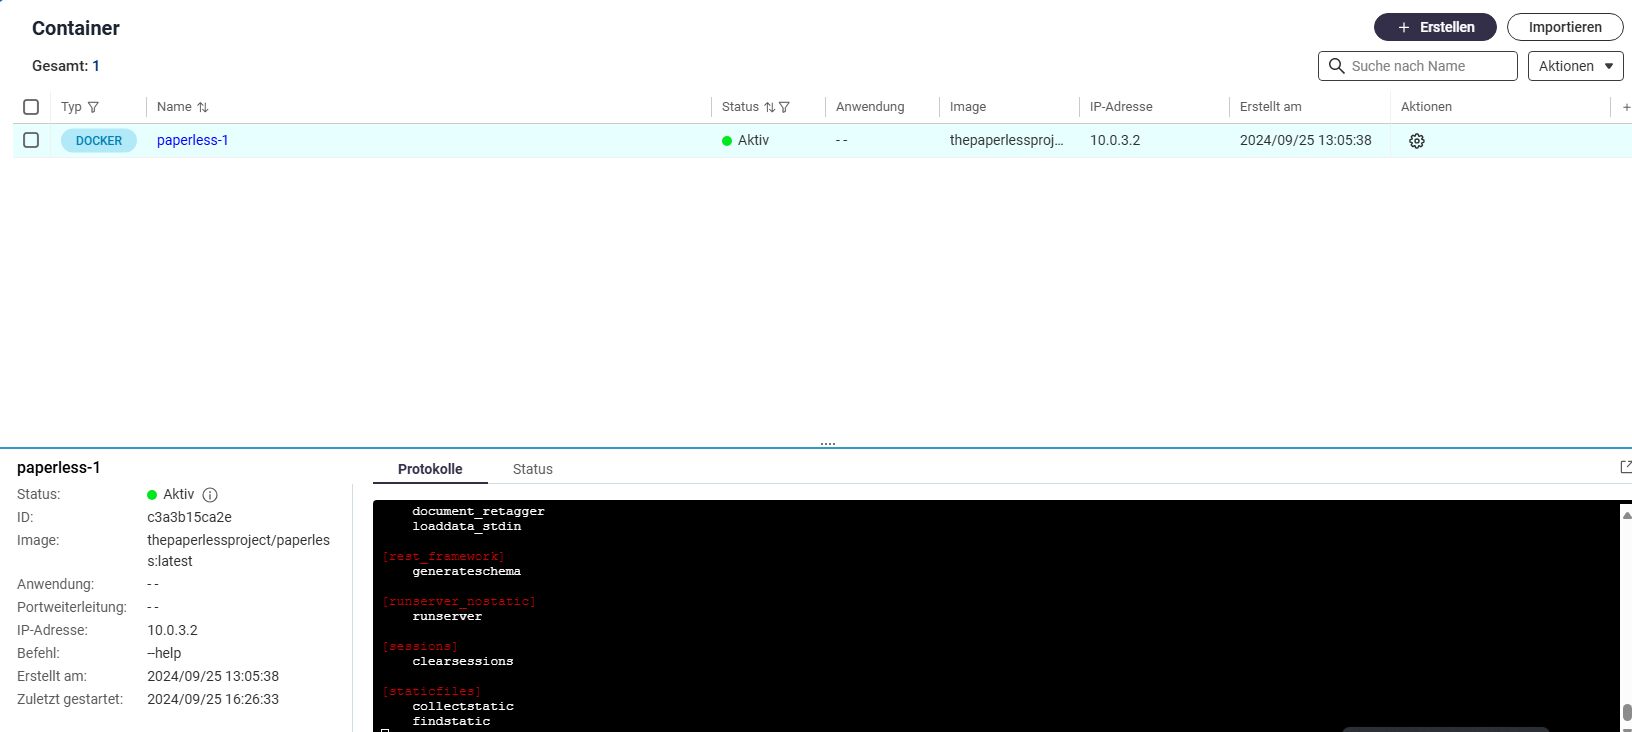Click the search magnifier icon
The height and width of the screenshot is (732, 1632).
pos(1336,66)
